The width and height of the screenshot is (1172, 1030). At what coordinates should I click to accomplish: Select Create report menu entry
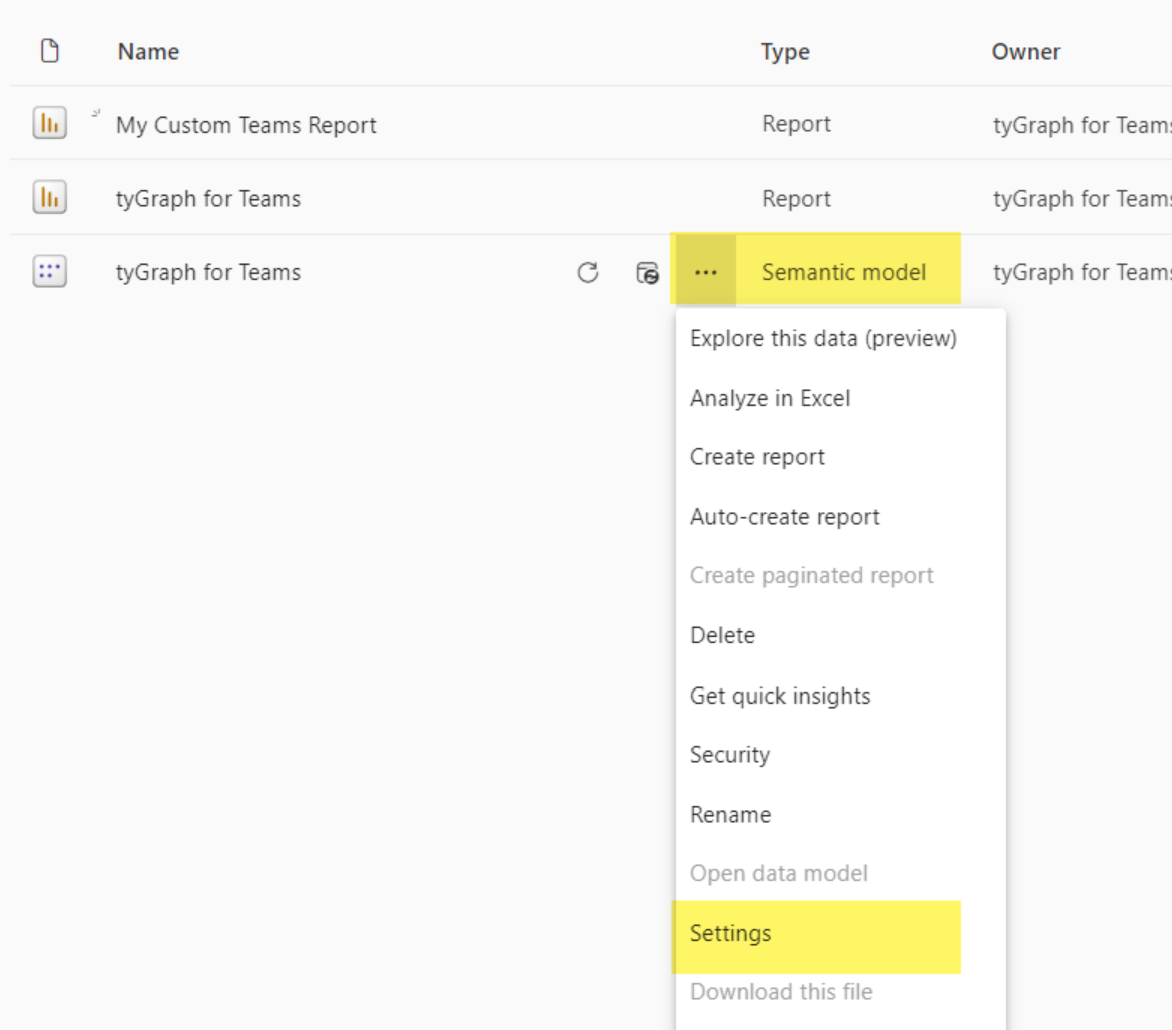click(757, 457)
